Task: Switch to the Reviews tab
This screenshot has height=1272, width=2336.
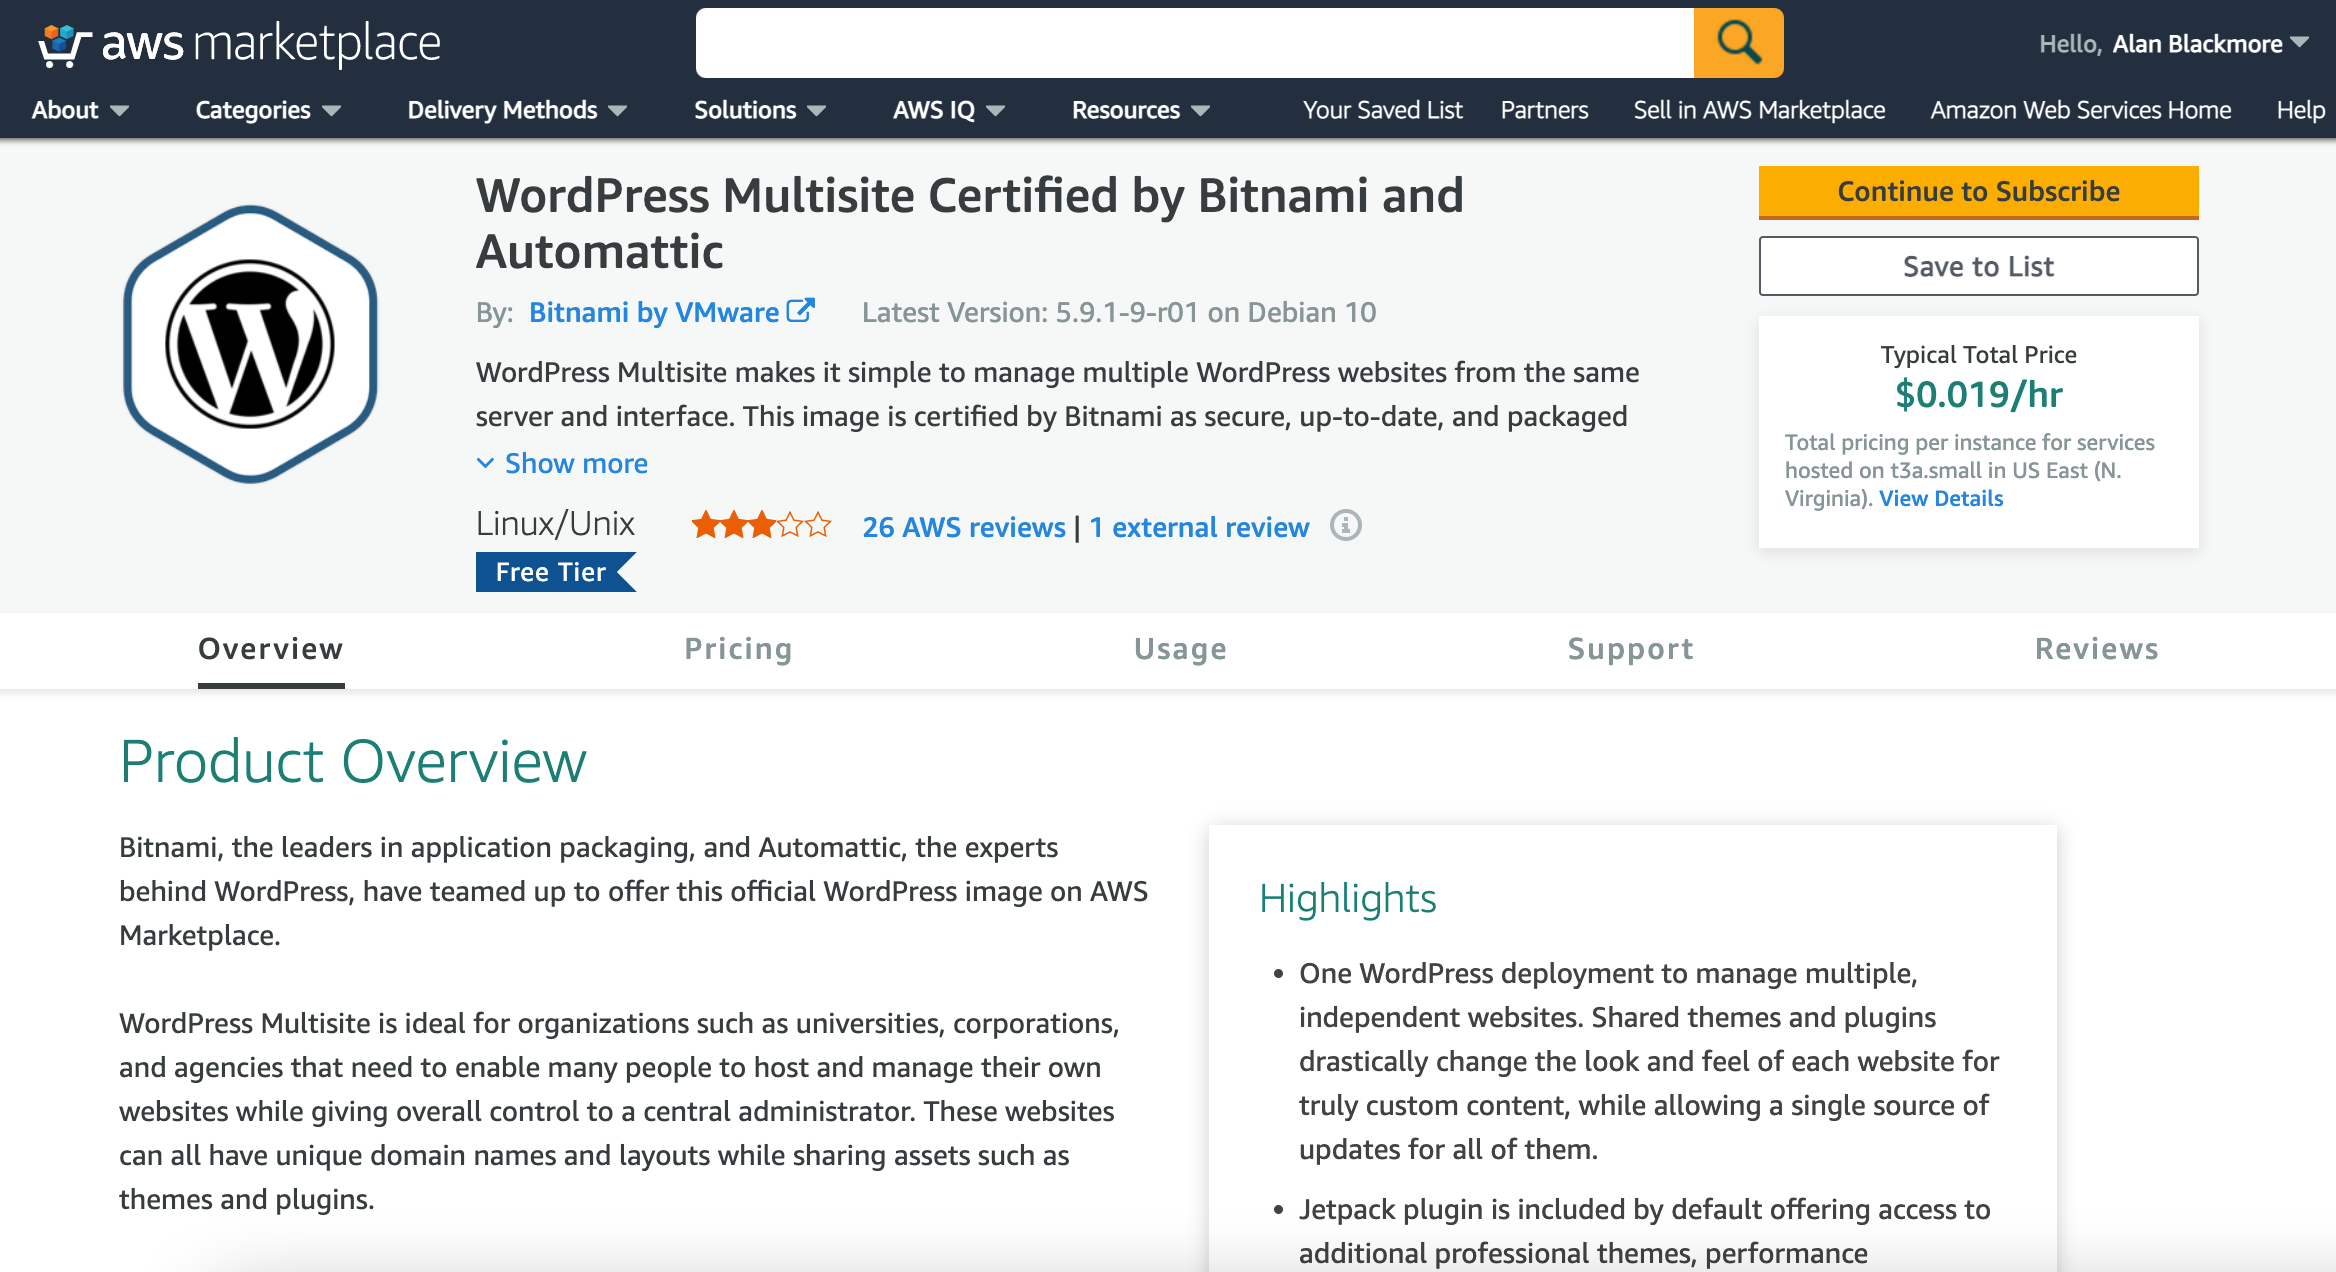Action: (2097, 649)
